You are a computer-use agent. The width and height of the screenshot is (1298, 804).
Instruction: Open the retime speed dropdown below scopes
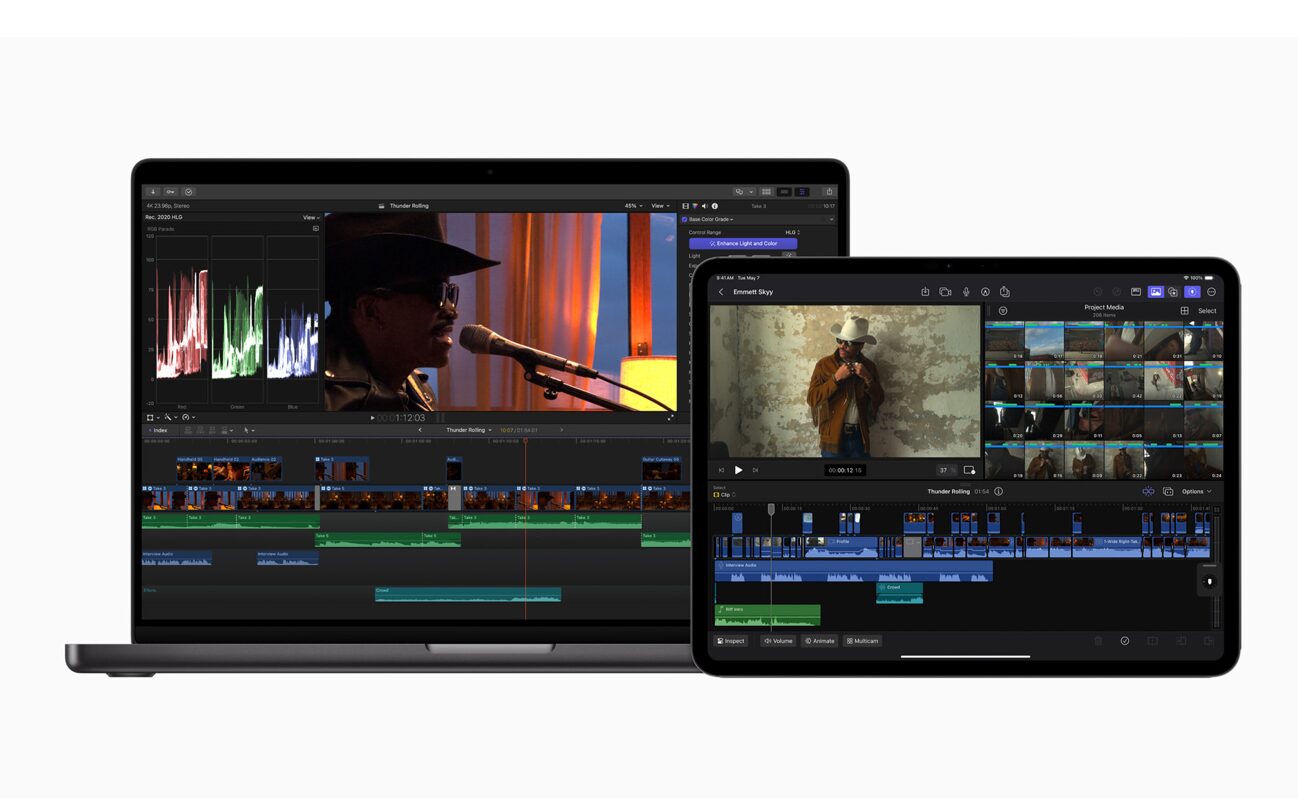coord(187,417)
